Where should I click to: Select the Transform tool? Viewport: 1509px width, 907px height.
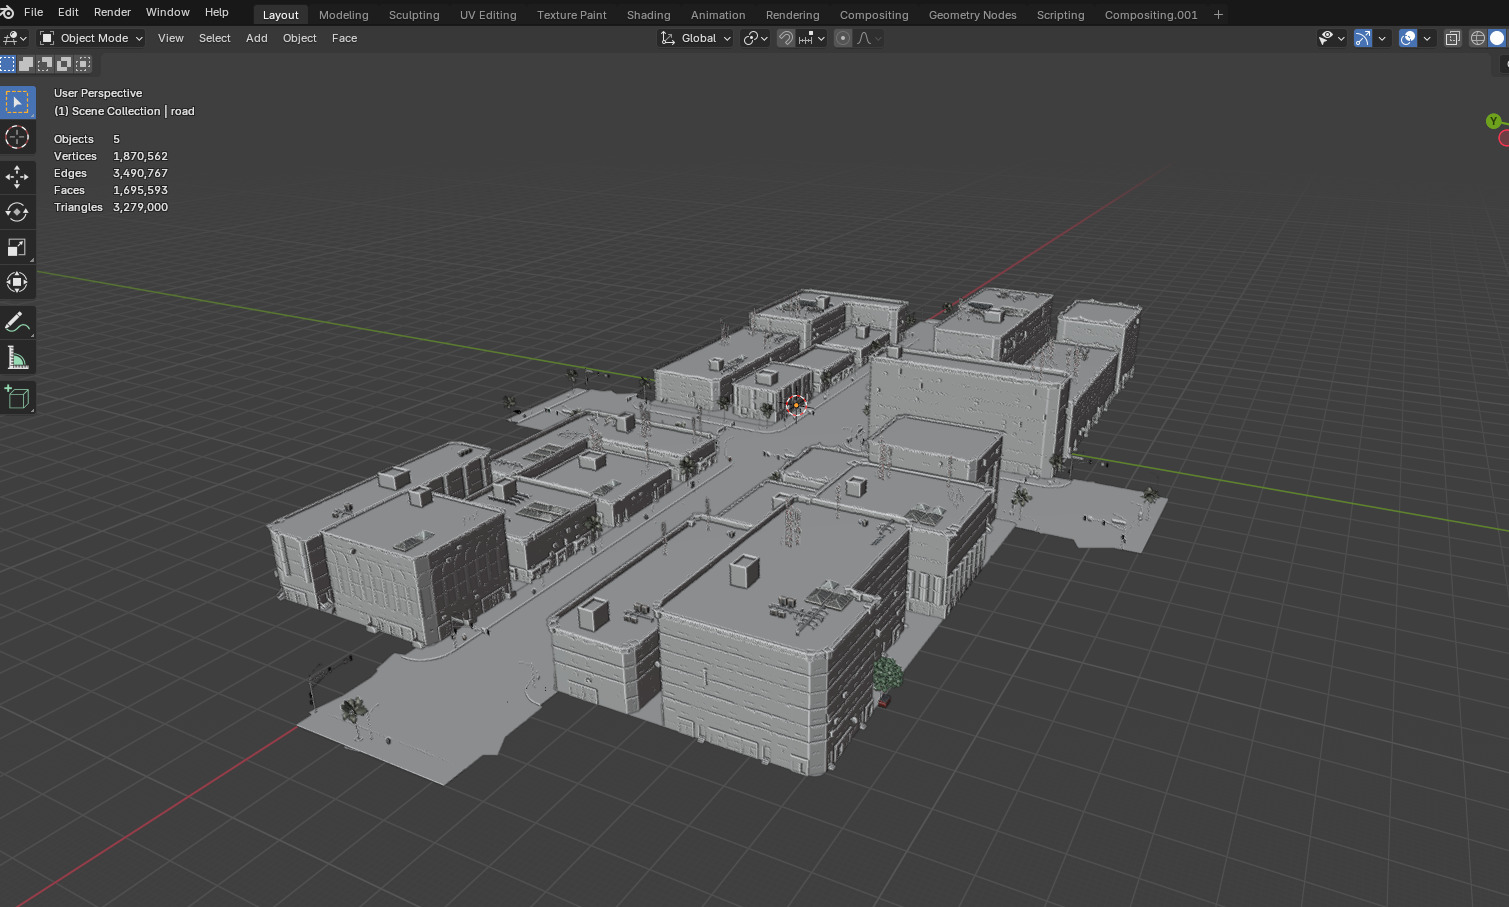17,282
